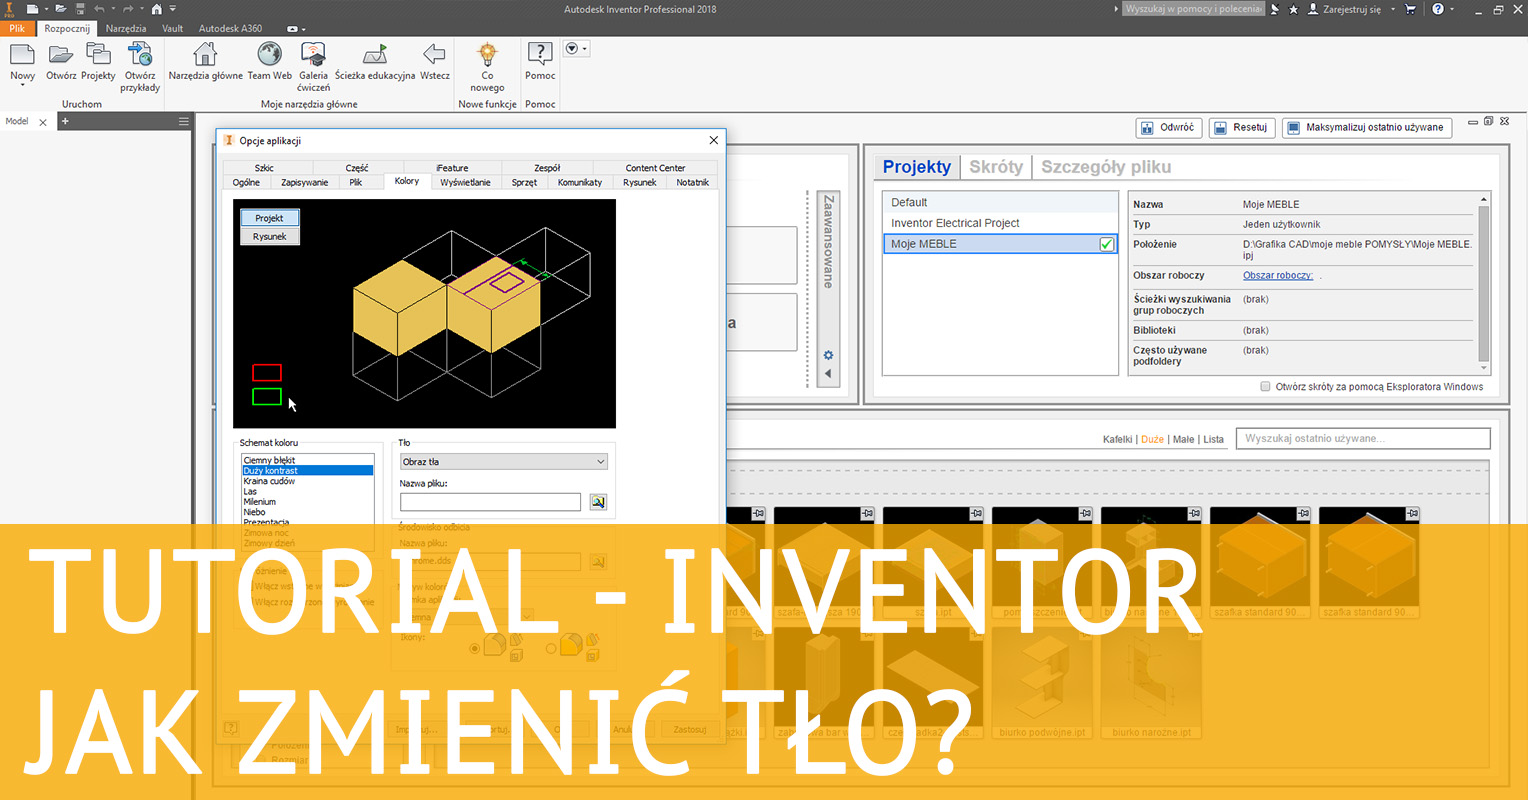
Task: Click the Autodesk communication center satellite icon
Action: coord(1275,9)
